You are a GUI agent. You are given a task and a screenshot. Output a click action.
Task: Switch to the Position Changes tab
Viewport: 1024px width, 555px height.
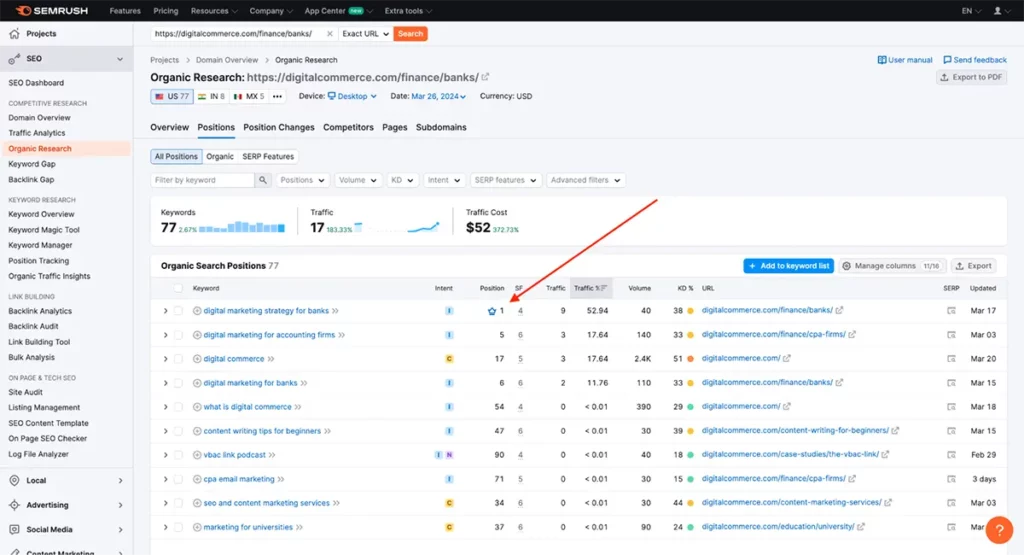pos(279,127)
